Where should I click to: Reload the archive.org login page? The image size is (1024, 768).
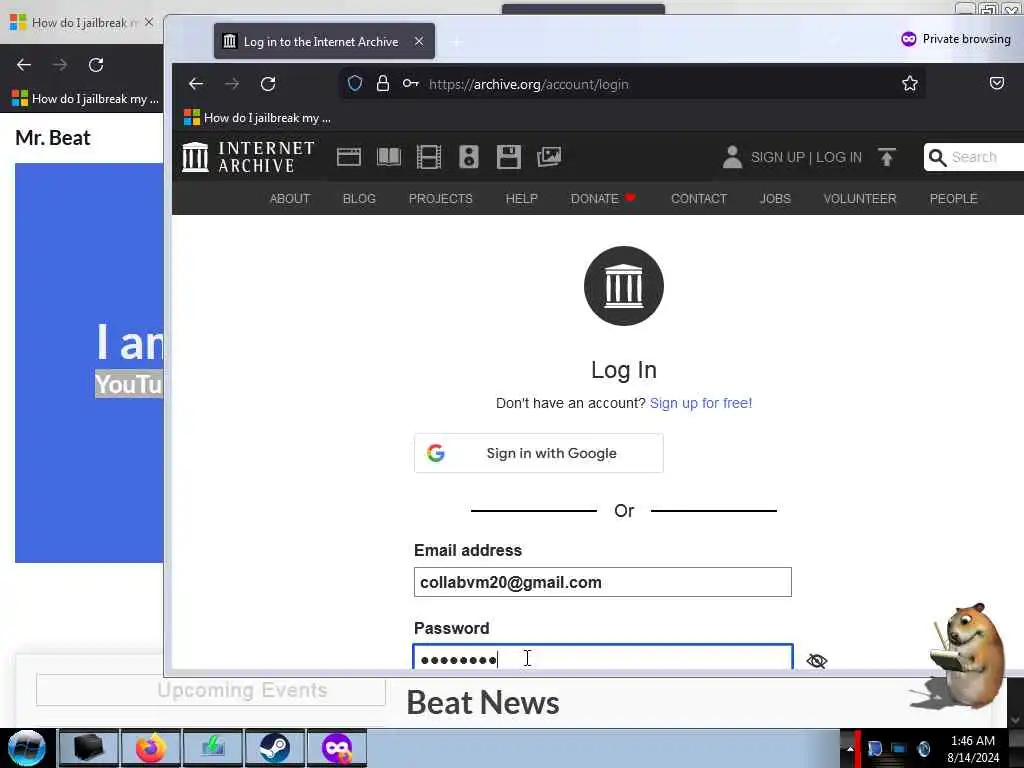point(268,84)
